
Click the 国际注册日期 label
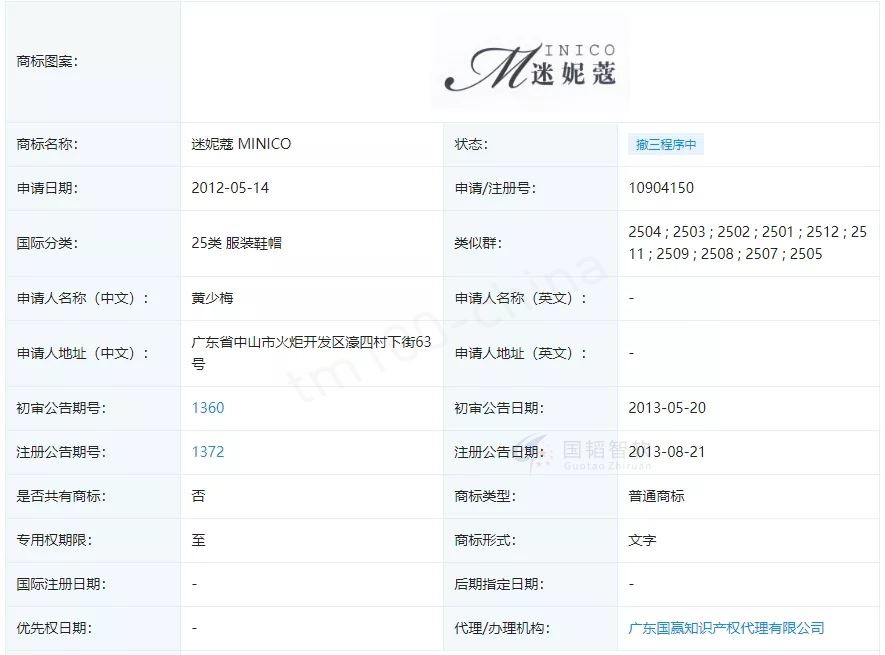tap(62, 584)
